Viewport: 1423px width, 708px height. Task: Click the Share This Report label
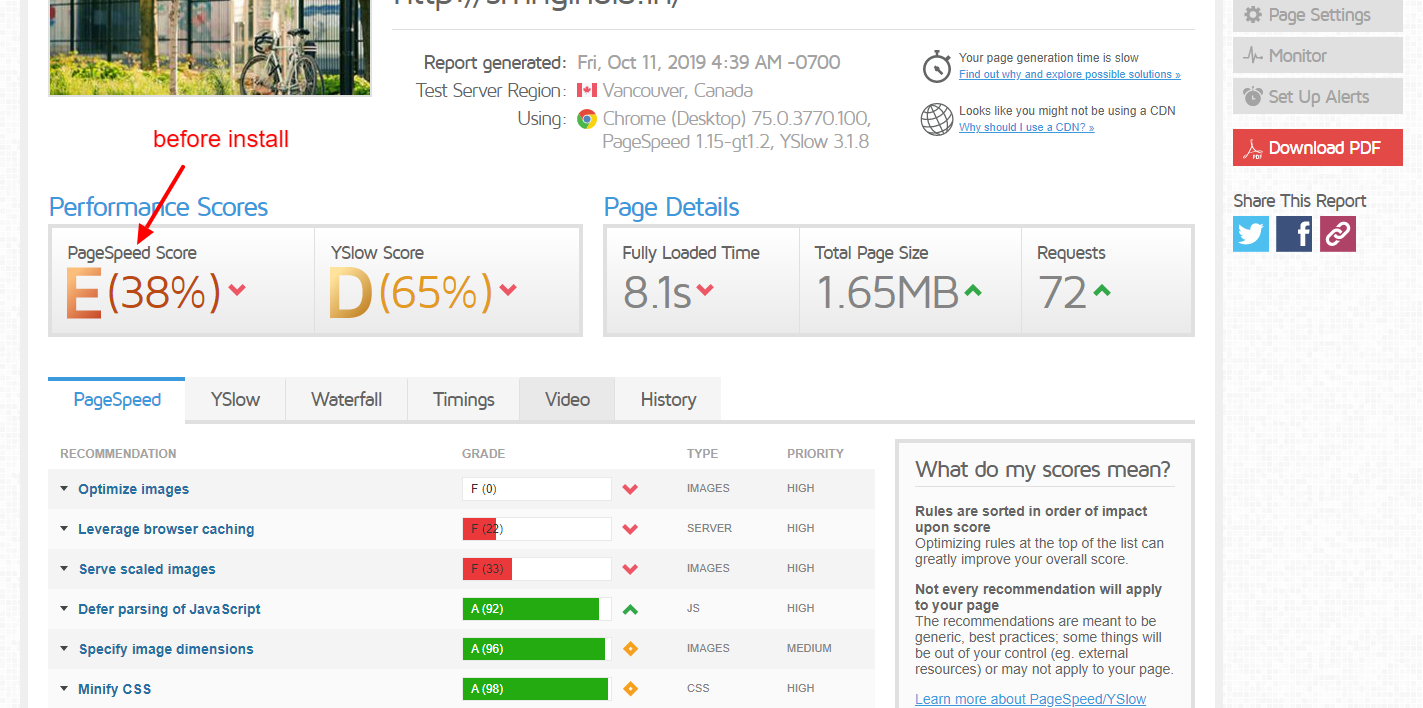[1299, 201]
